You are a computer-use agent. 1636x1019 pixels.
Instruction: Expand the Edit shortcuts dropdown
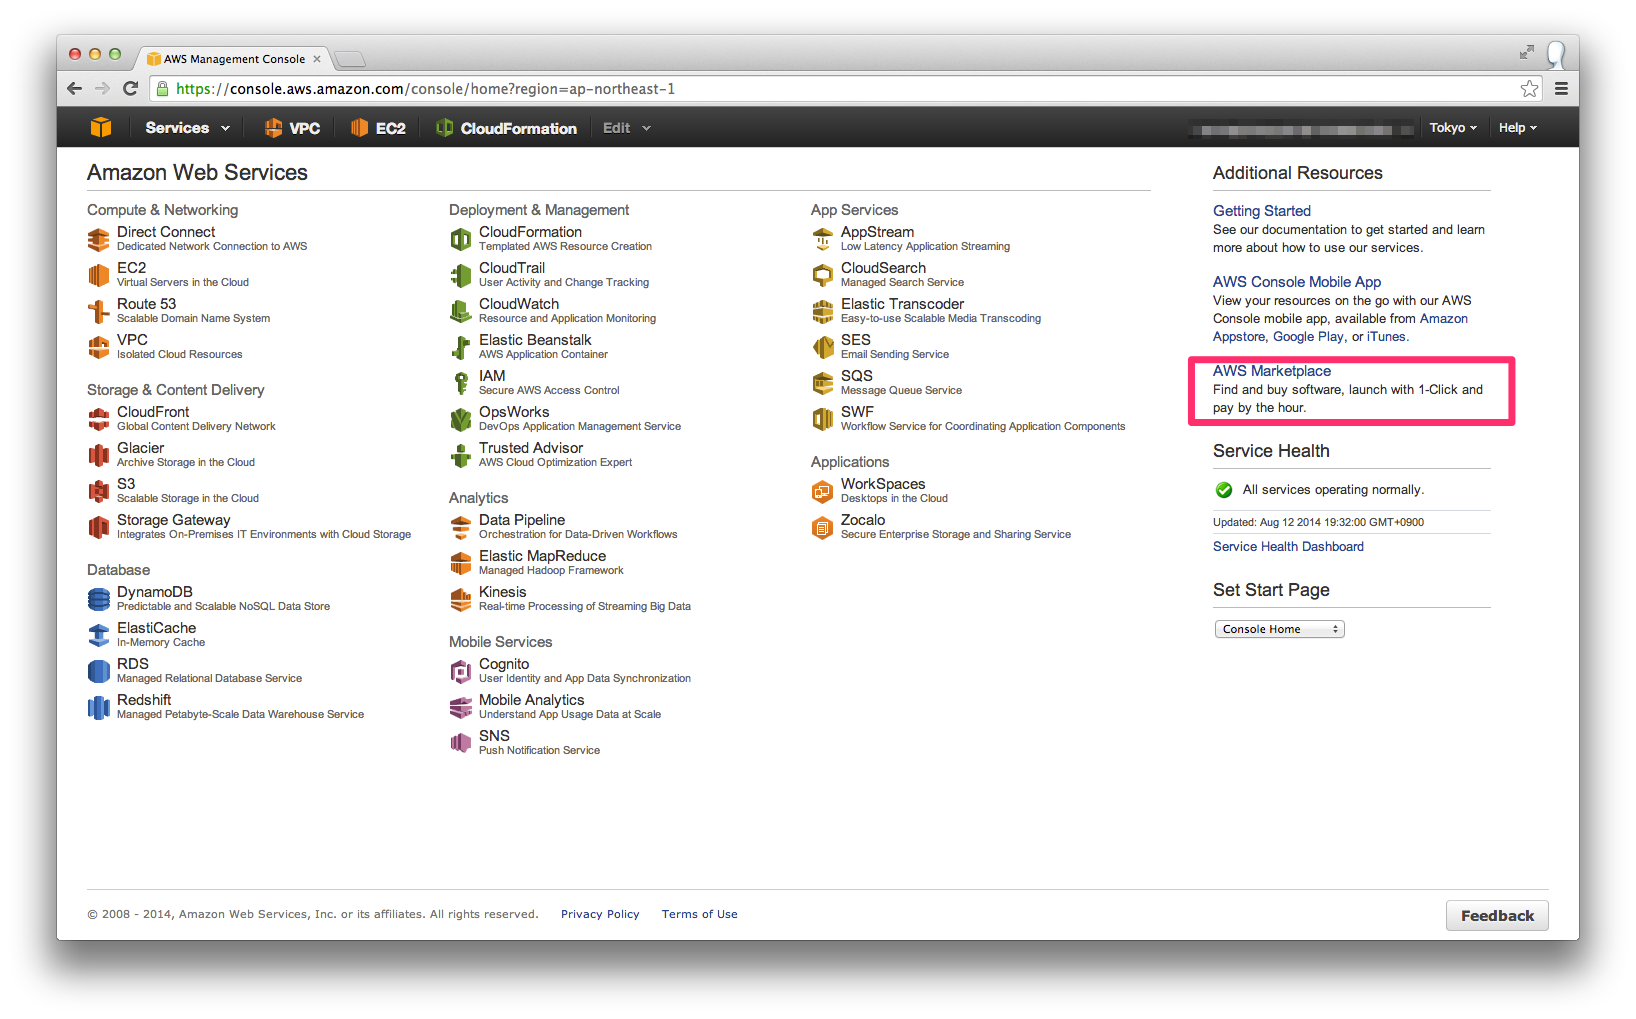click(x=627, y=128)
